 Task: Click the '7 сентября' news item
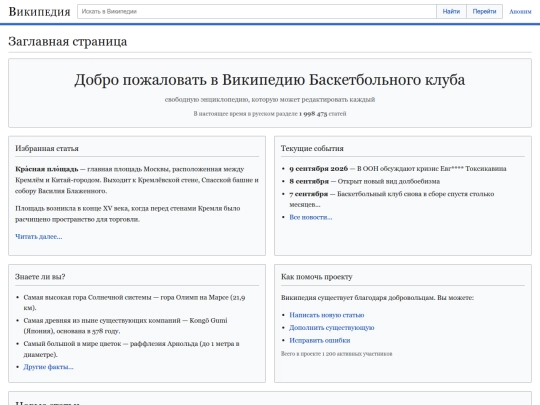pyautogui.click(x=392, y=199)
